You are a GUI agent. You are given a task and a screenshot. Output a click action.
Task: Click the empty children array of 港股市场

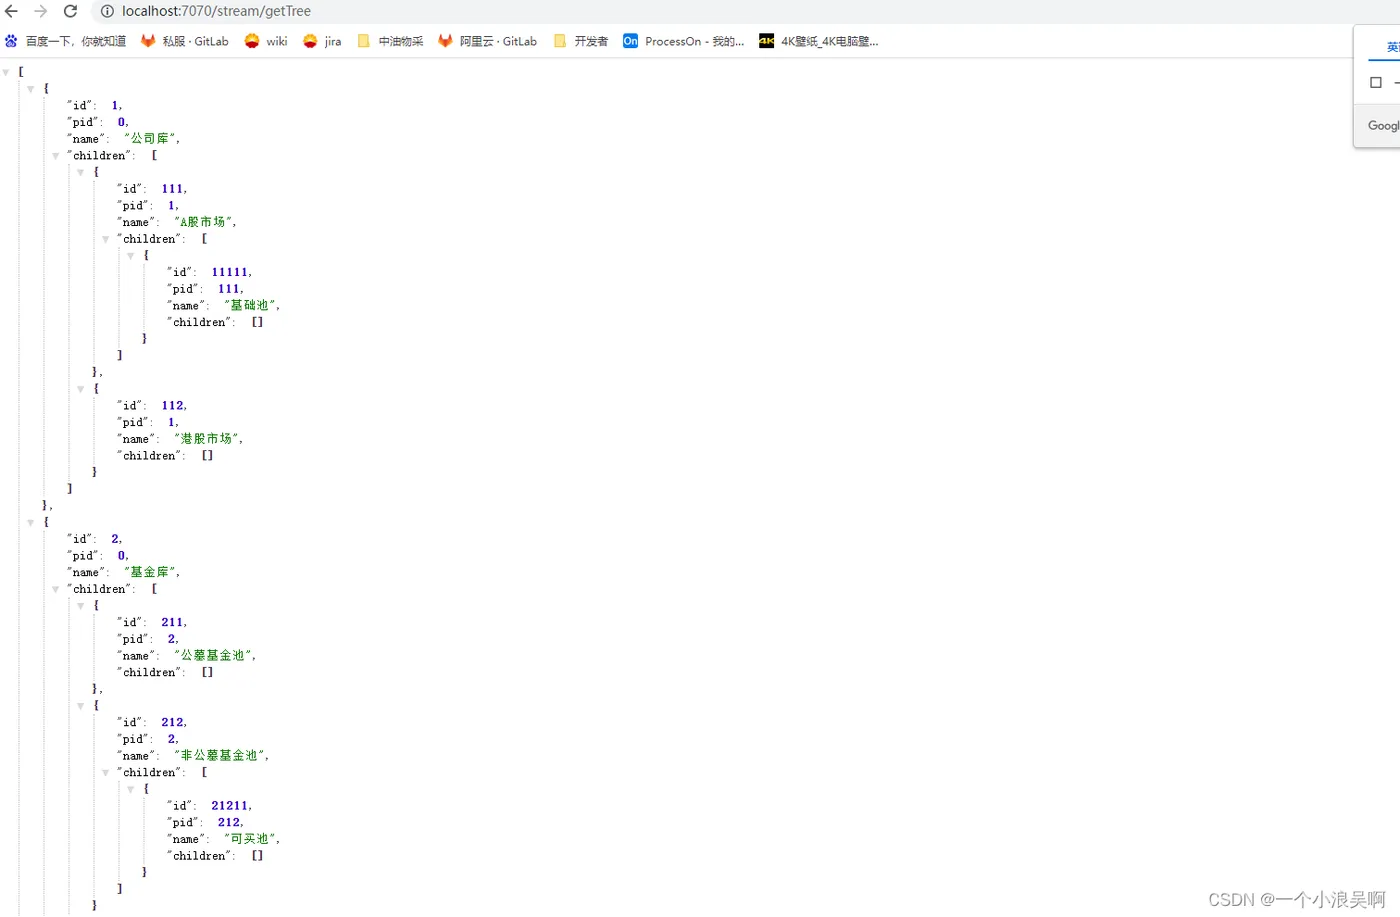(x=207, y=456)
